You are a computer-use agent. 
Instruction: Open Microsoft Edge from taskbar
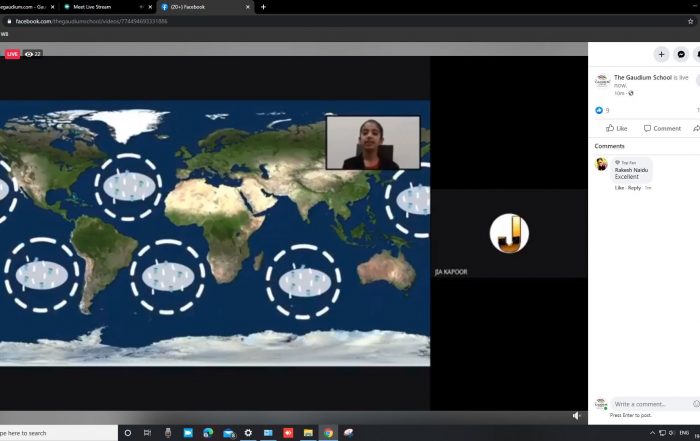coord(208,433)
